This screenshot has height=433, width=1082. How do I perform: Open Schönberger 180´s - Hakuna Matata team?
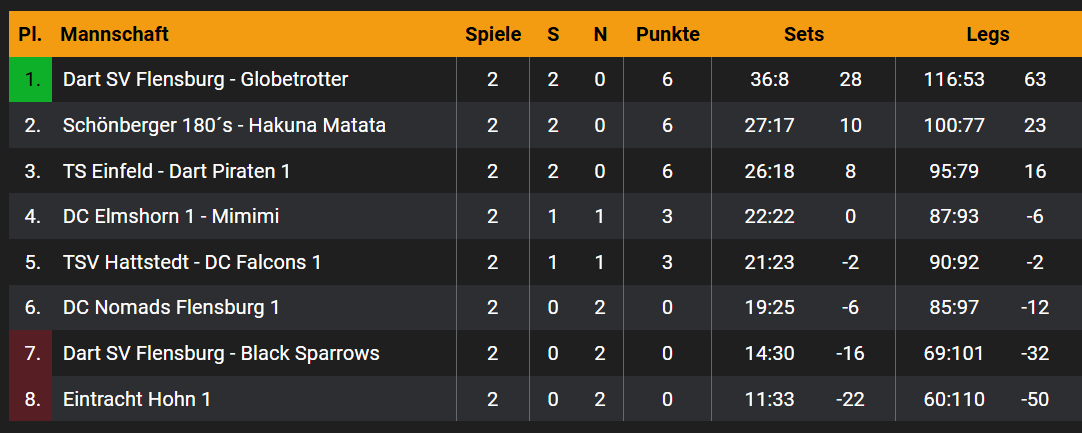224,126
